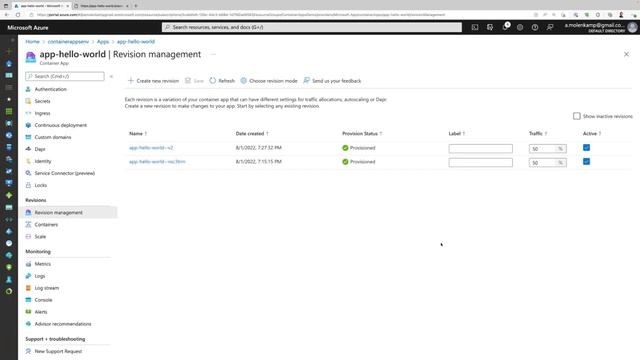Click Microsoft Azure logo text
Viewport: 640px width, 360px height.
tap(28, 28)
